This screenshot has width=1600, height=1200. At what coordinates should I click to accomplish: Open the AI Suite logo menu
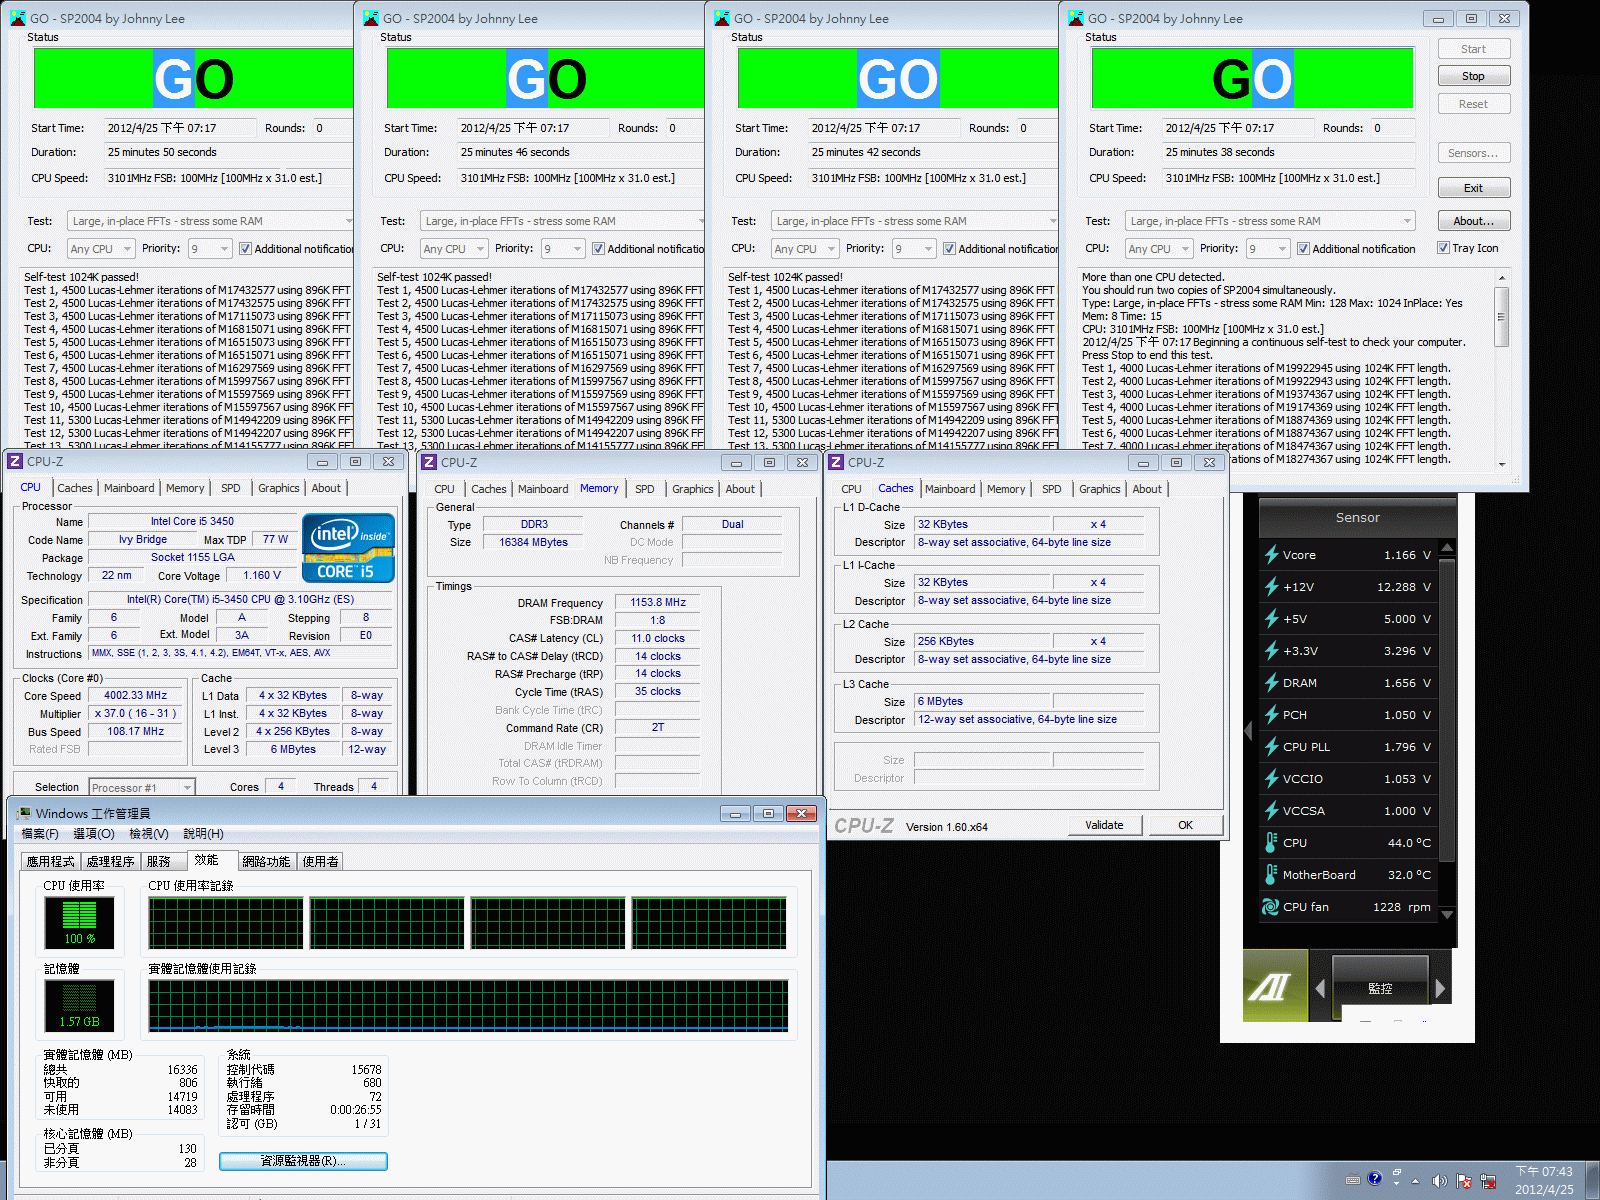coord(1275,986)
